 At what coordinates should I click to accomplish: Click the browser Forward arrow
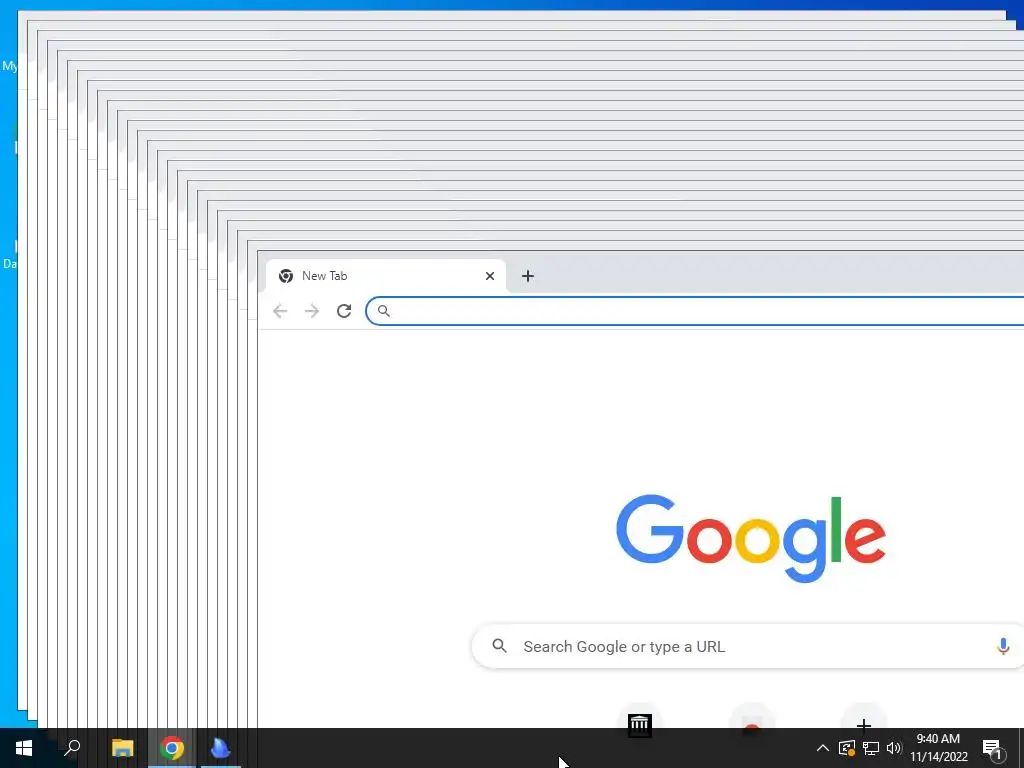(312, 311)
